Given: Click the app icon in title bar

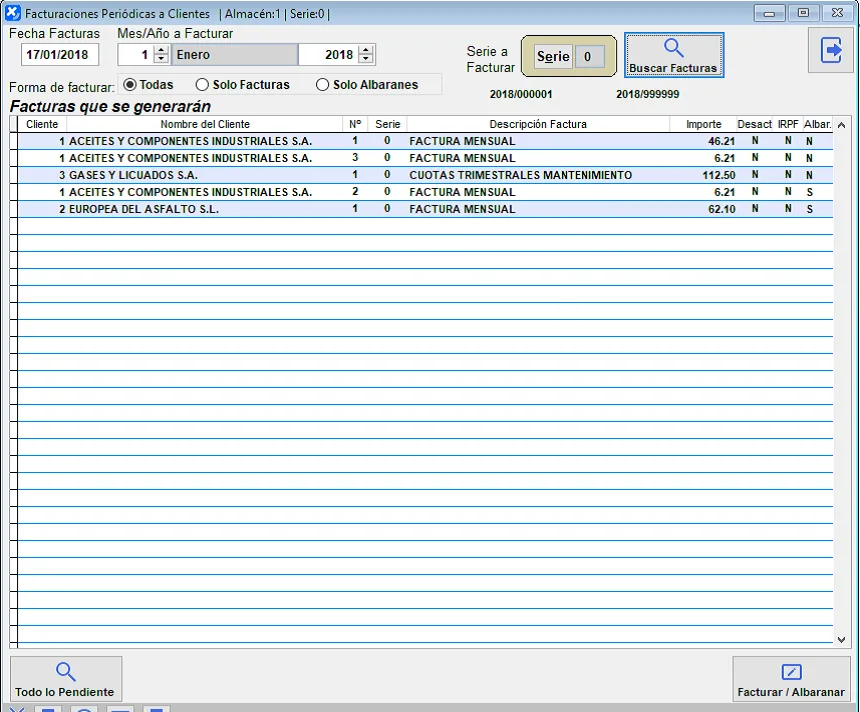Looking at the screenshot, I should pyautogui.click(x=13, y=13).
